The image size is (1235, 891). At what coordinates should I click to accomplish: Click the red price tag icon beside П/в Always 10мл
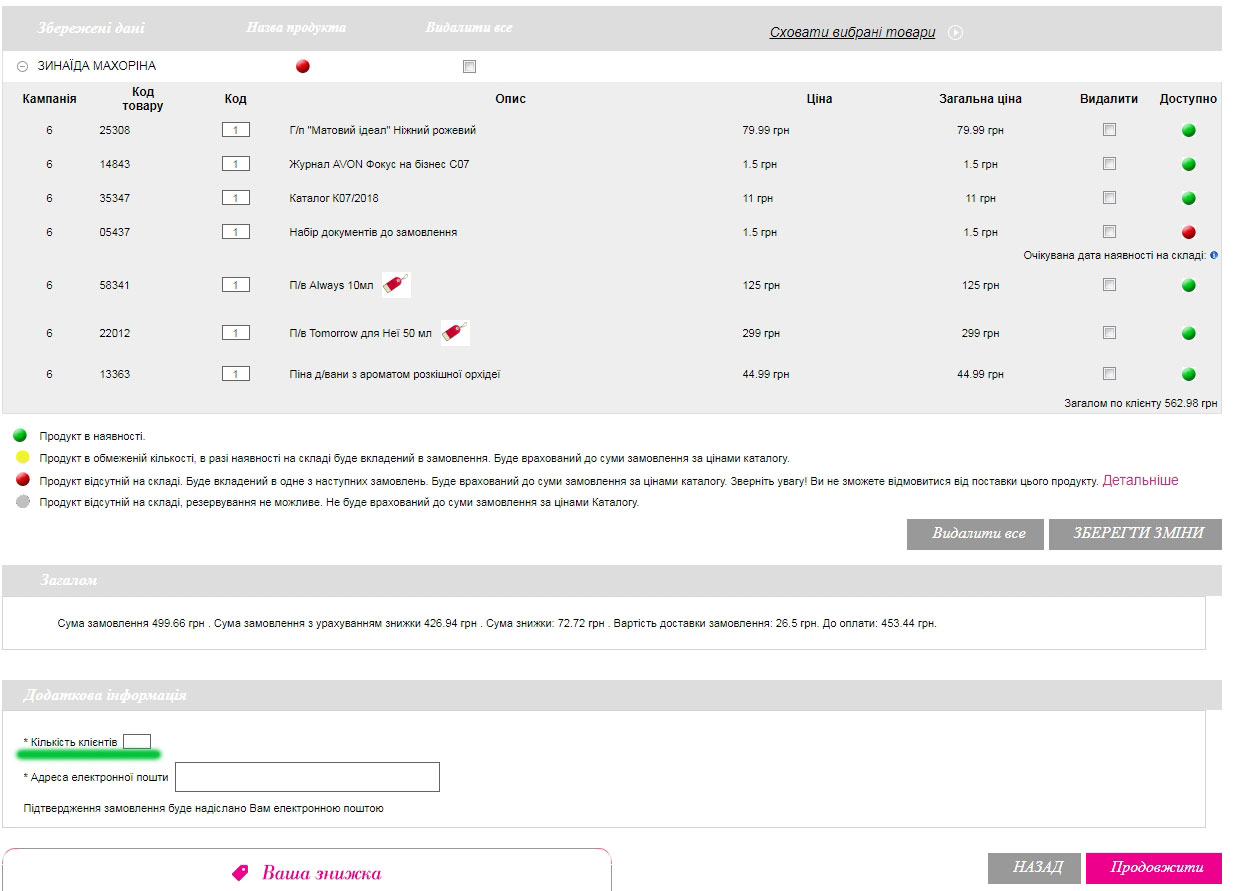(x=396, y=285)
